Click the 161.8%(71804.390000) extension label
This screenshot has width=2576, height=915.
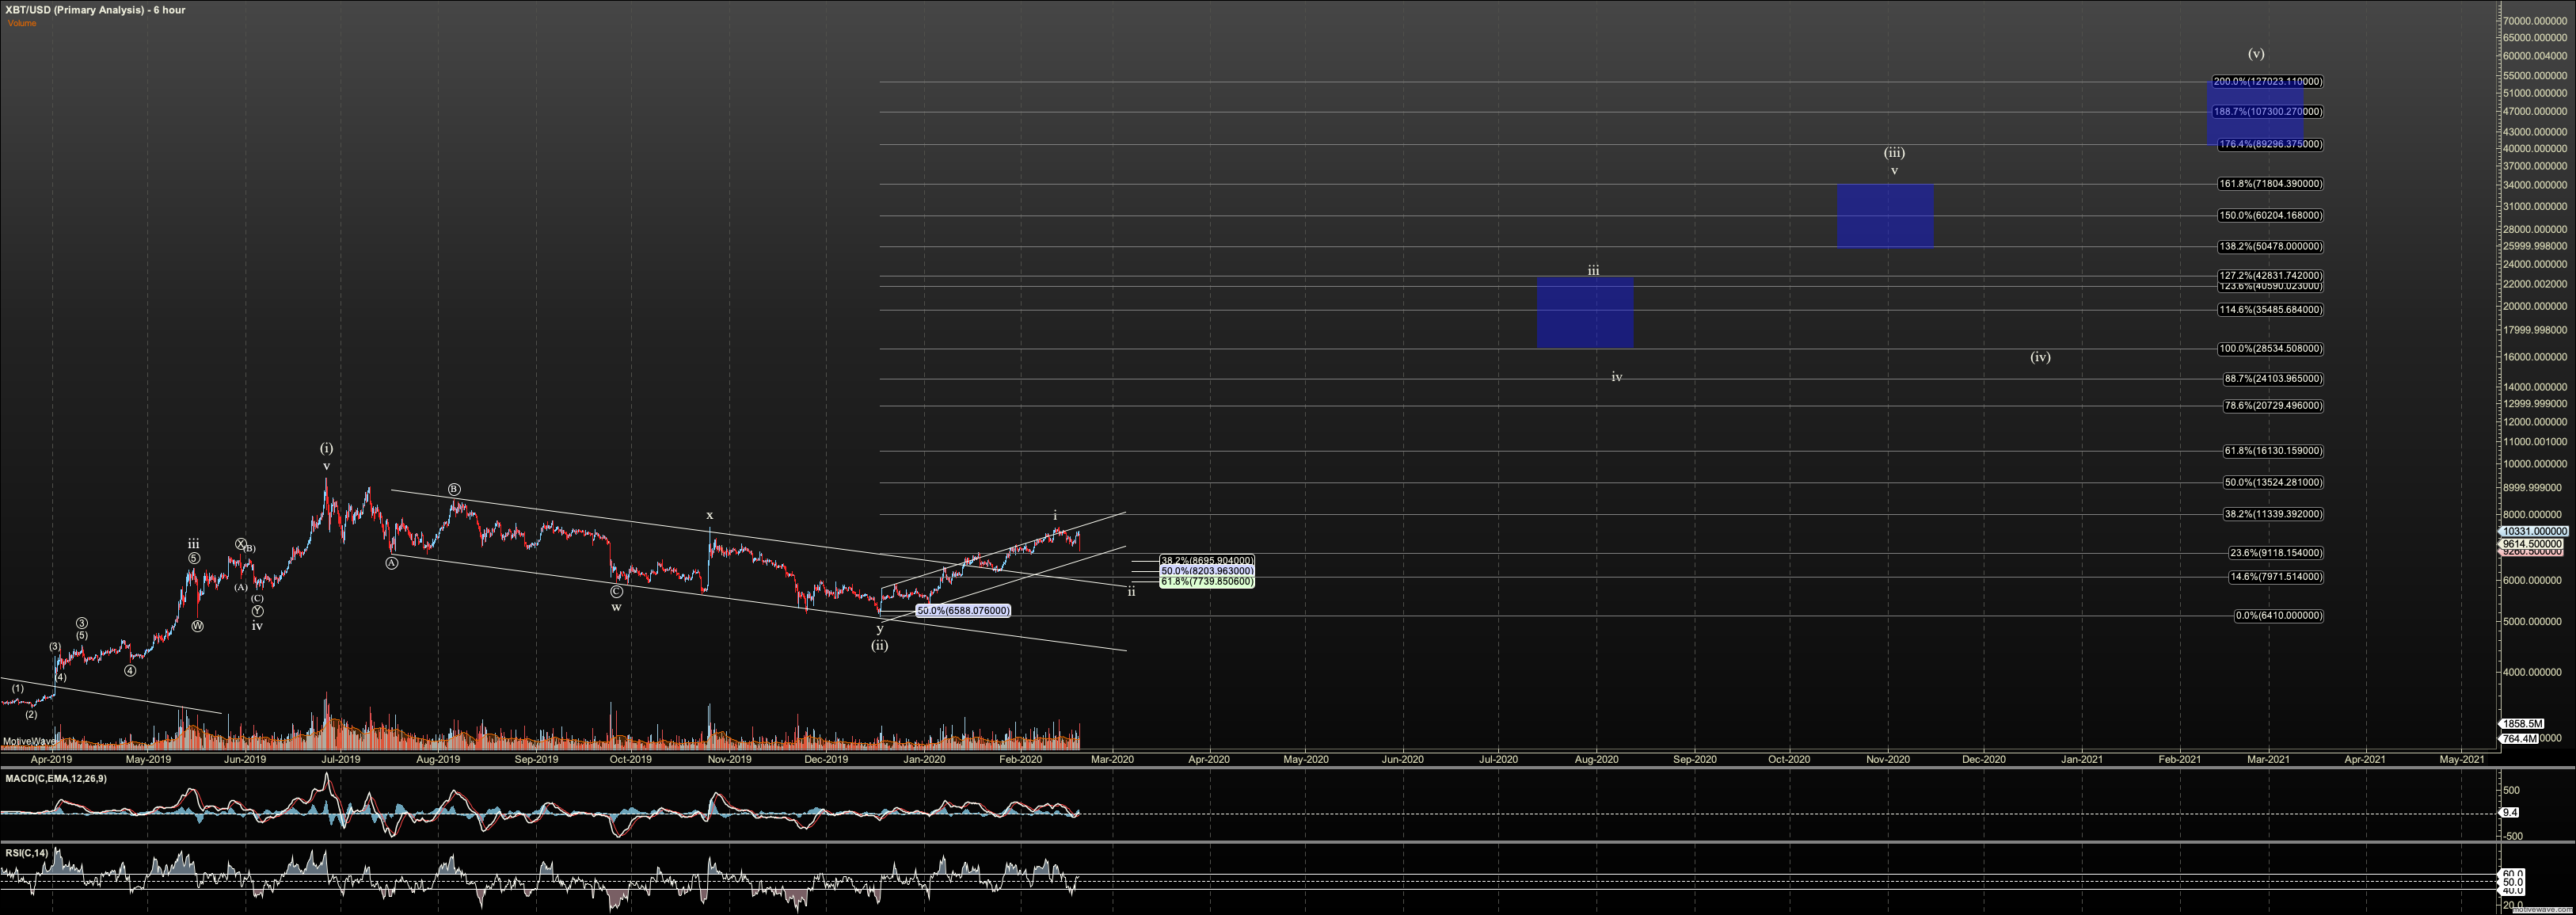[x=2270, y=184]
